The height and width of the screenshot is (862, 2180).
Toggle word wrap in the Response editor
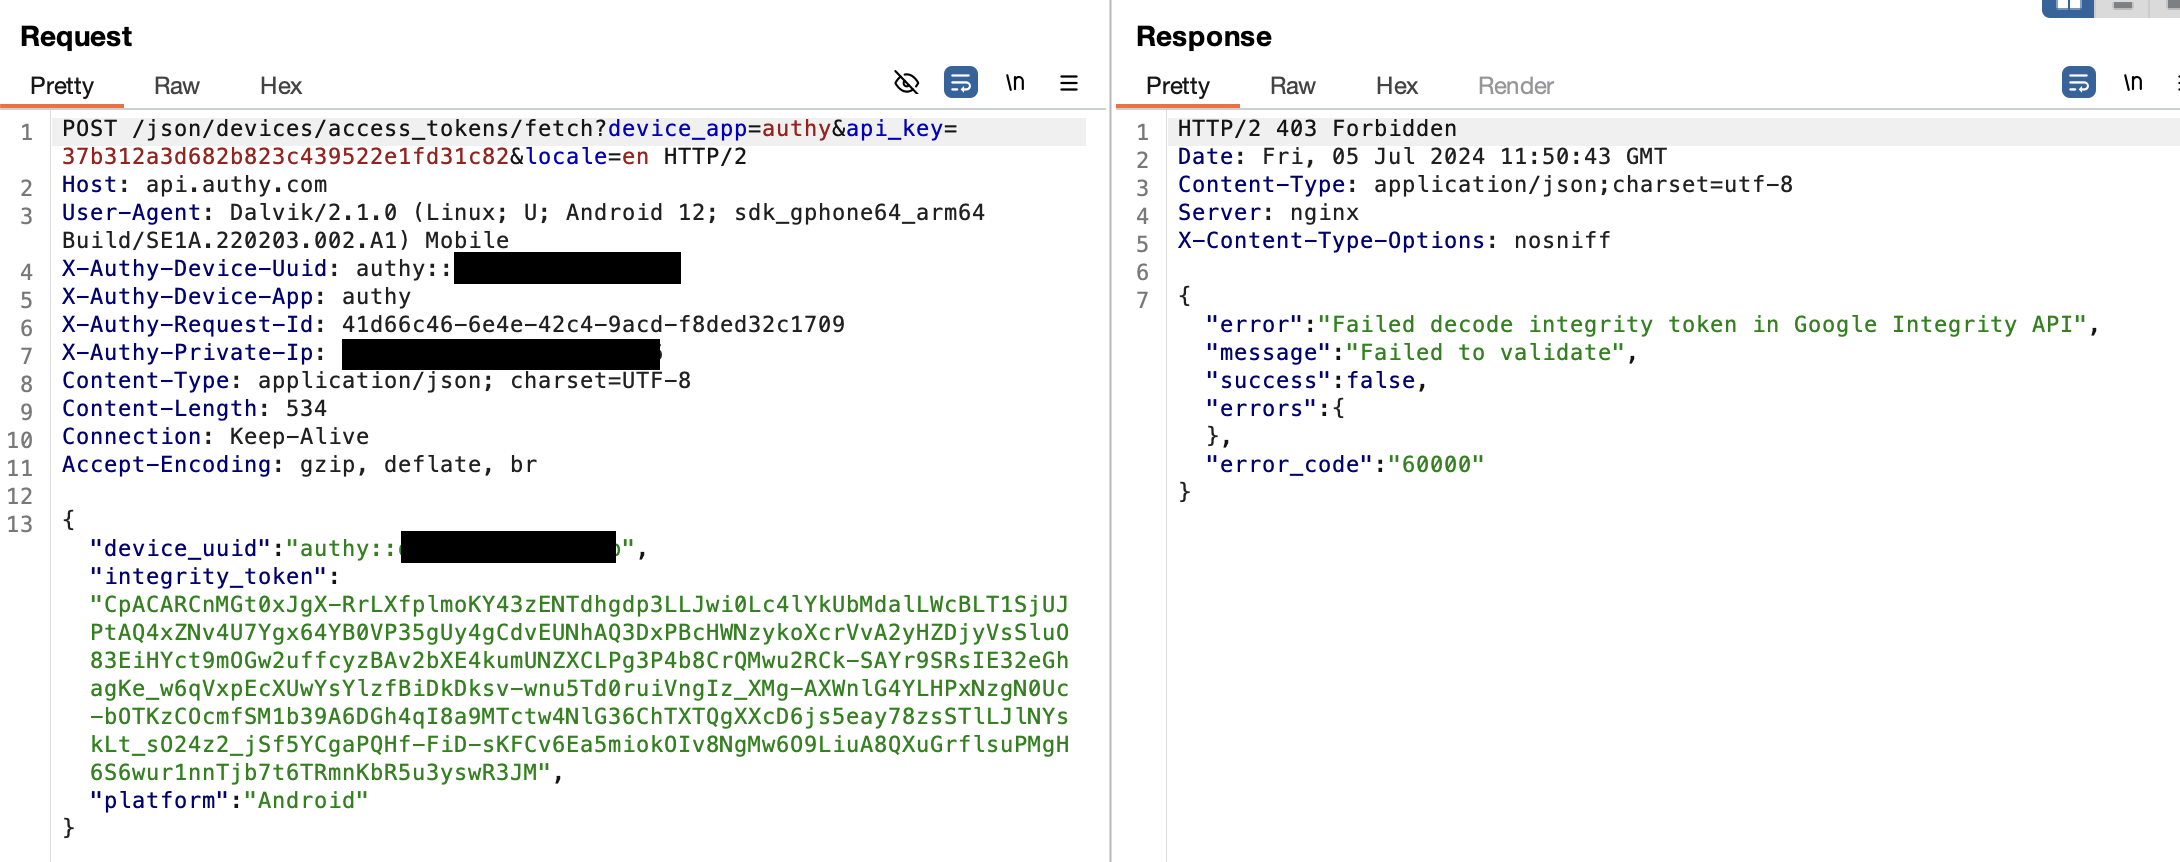click(x=2079, y=82)
